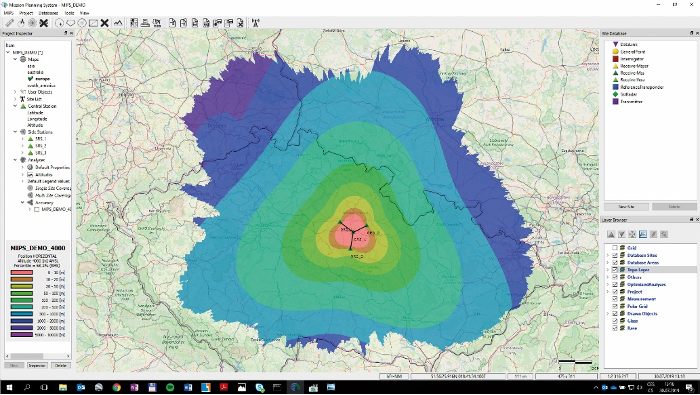Click the print icon in toolbar
700x395 pixels.
coord(145,23)
